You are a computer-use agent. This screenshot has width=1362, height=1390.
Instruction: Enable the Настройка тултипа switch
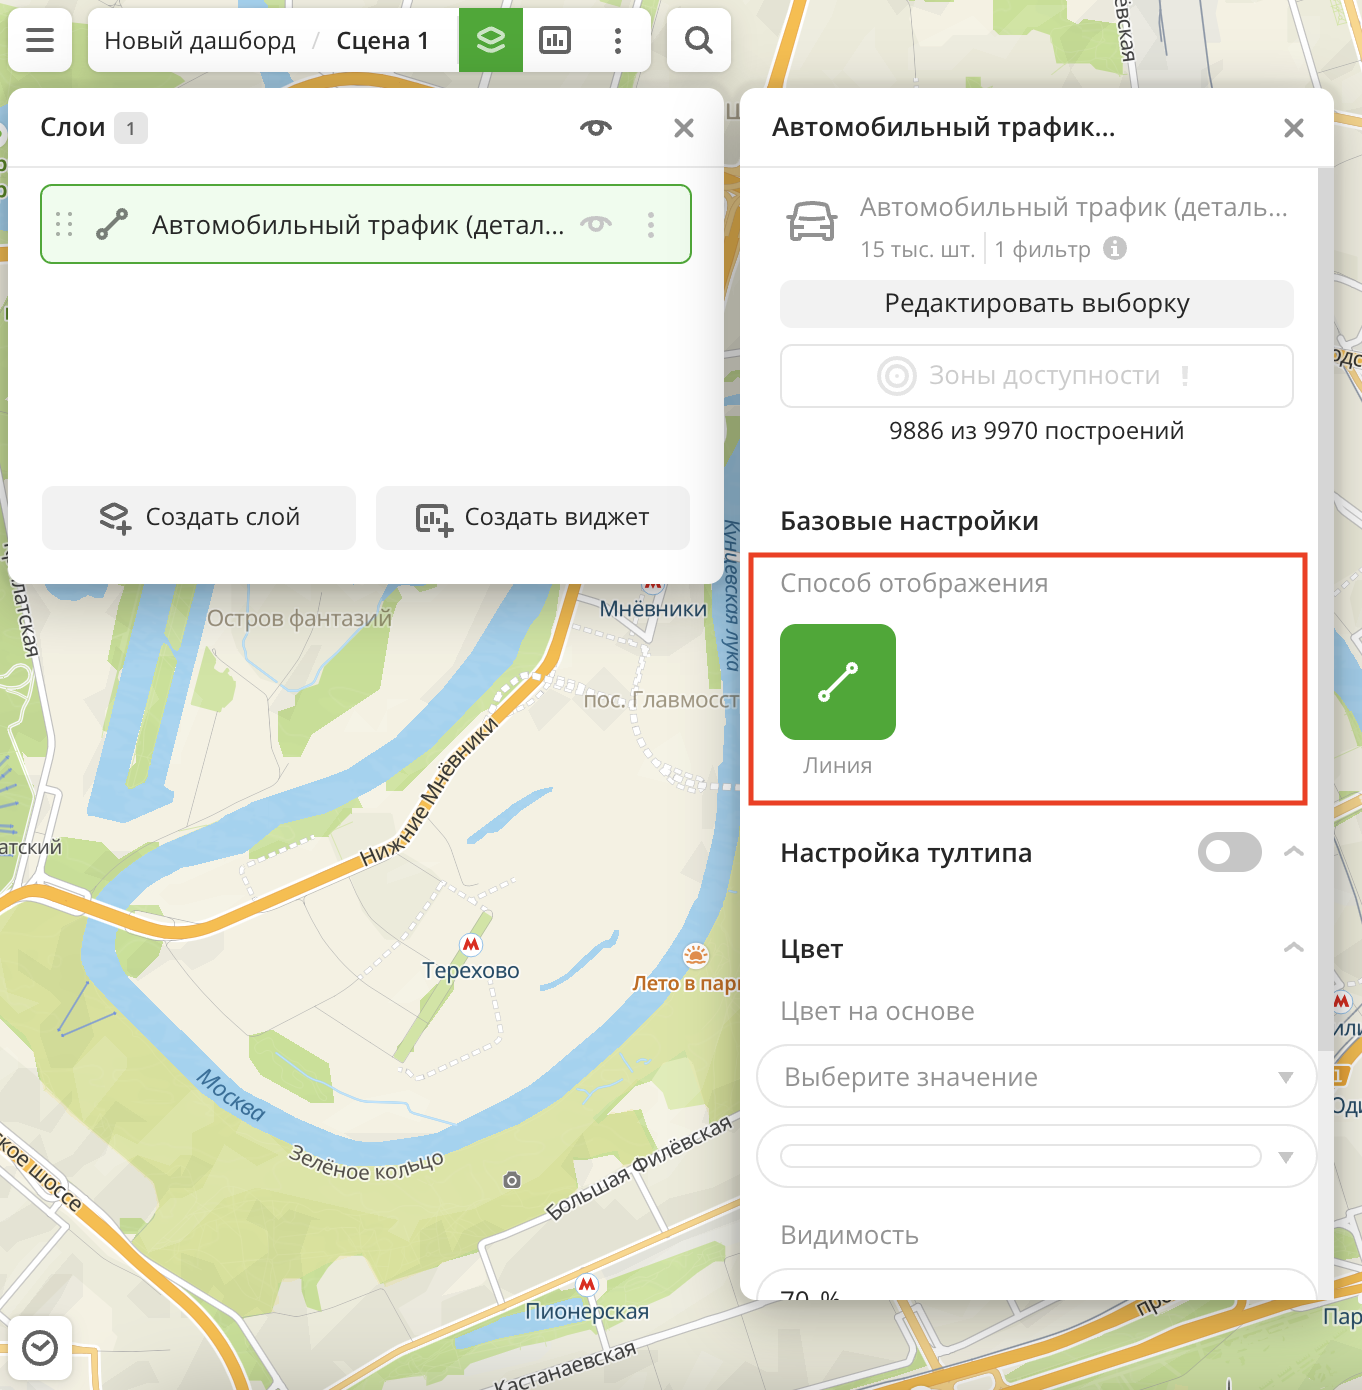pos(1229,852)
